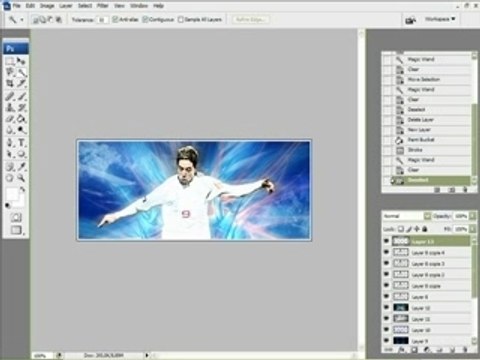Select the Clone Stamp tool
Screen dimensions: 480x360
pos(10,108)
